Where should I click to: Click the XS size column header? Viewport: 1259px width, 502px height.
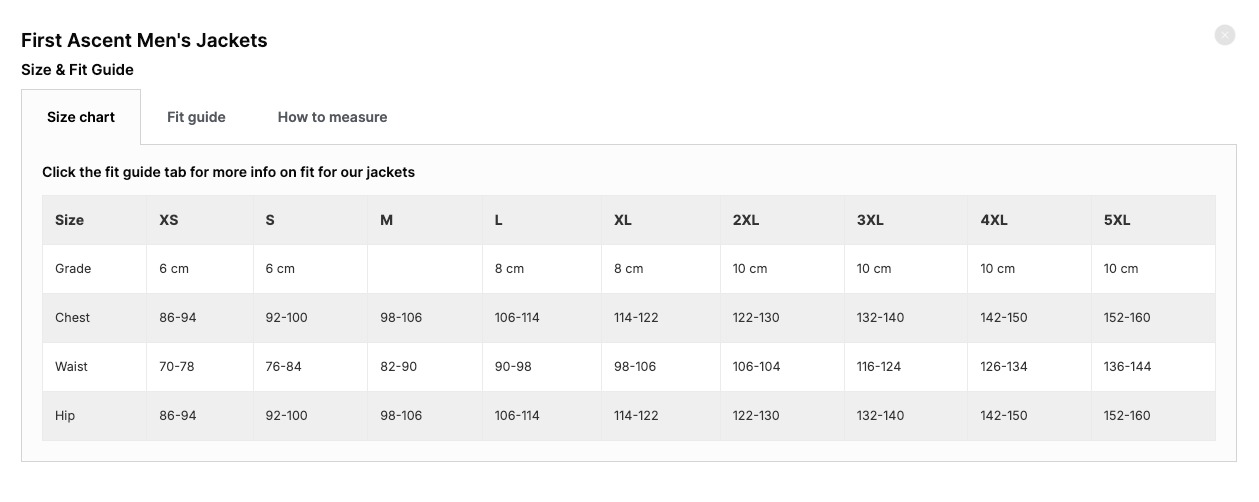[169, 220]
